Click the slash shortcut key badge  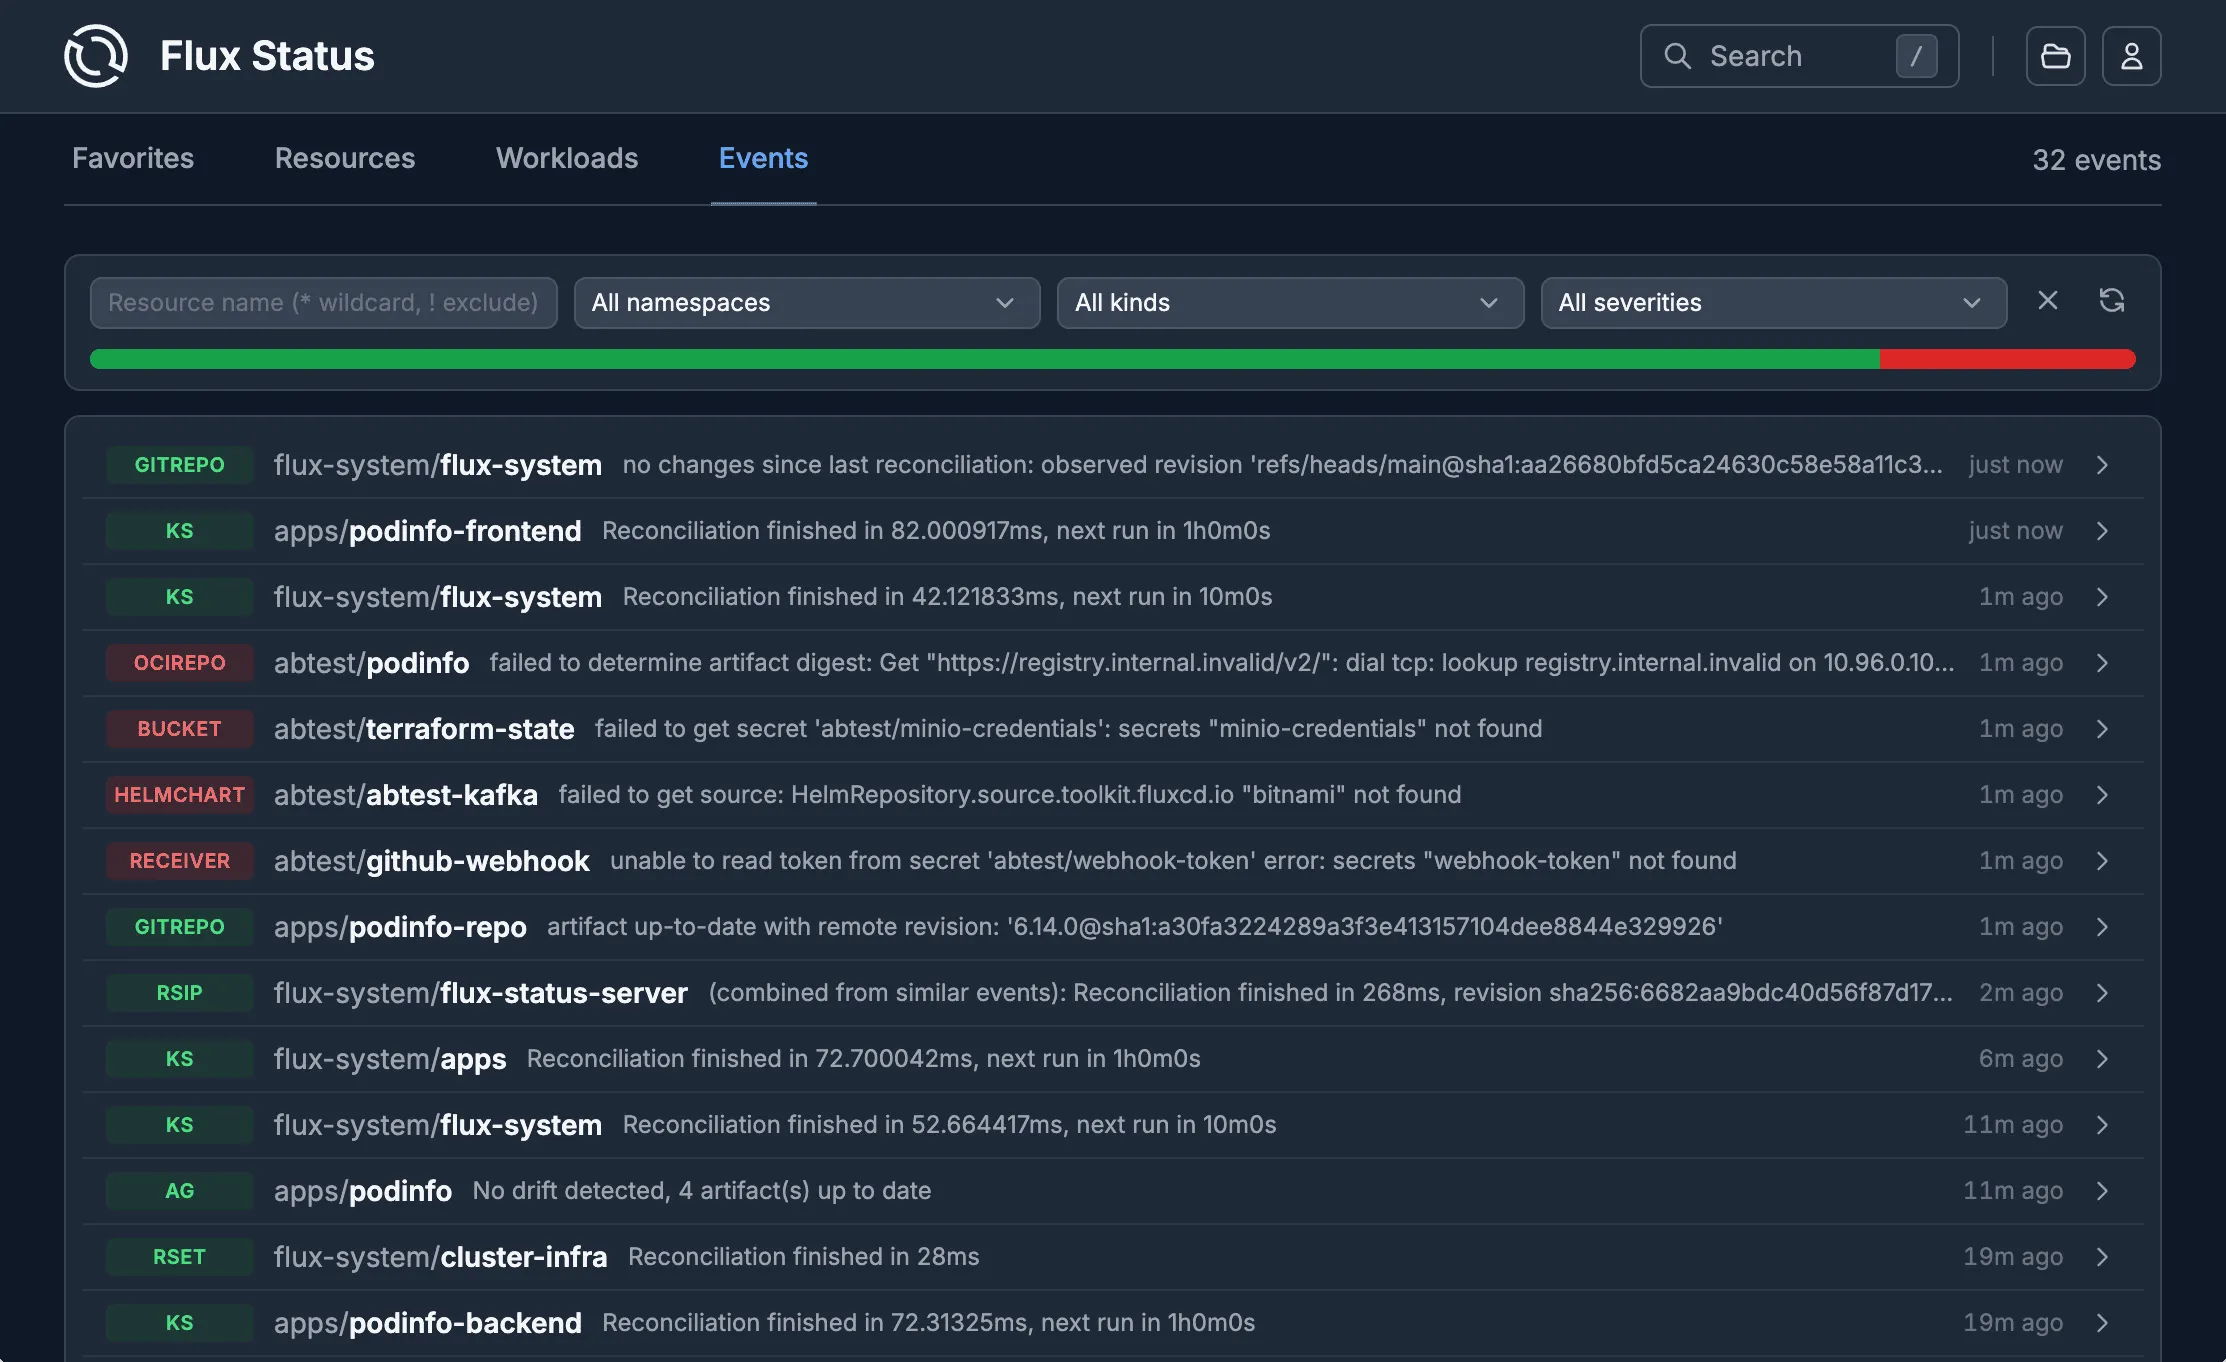tap(1916, 56)
